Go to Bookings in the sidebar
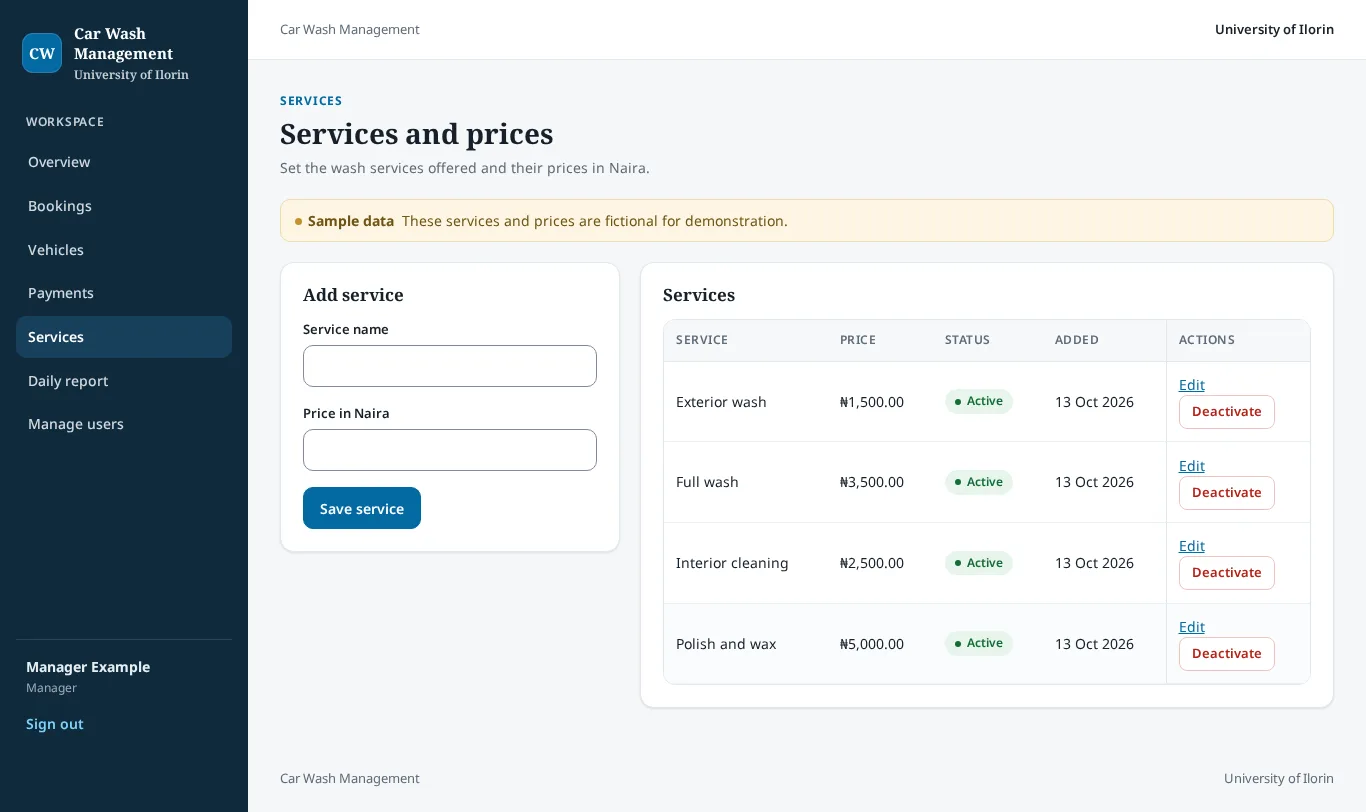1366x812 pixels. tap(124, 206)
